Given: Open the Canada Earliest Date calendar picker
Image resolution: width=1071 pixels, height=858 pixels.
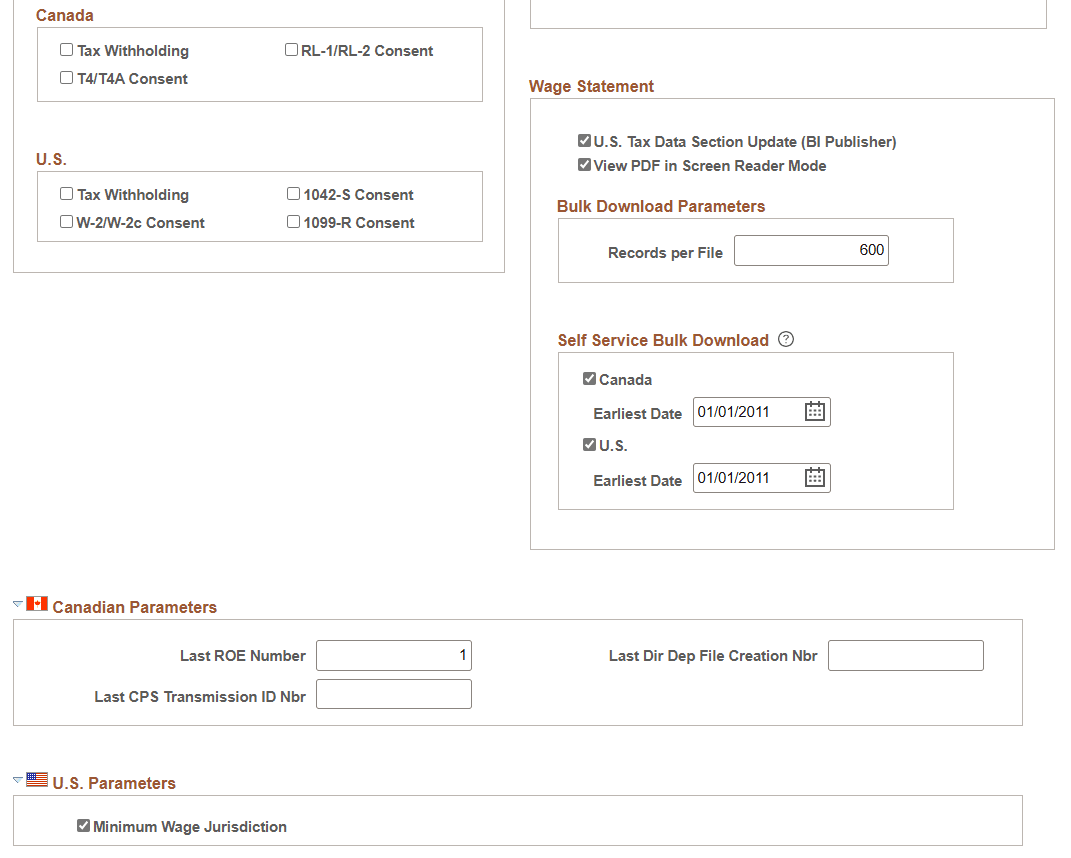Looking at the screenshot, I should click(x=815, y=411).
